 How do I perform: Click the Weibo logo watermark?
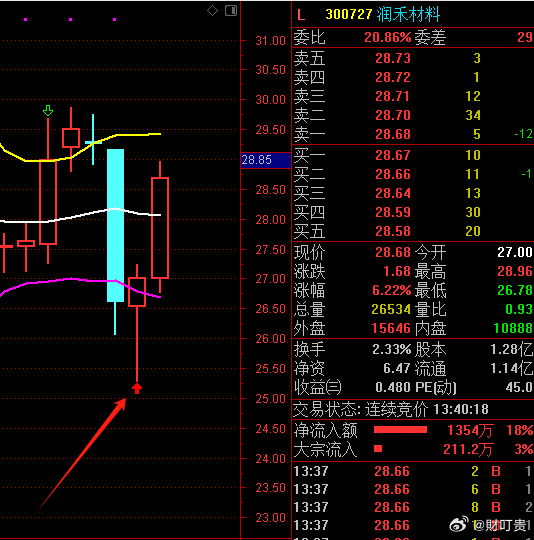[x=459, y=524]
